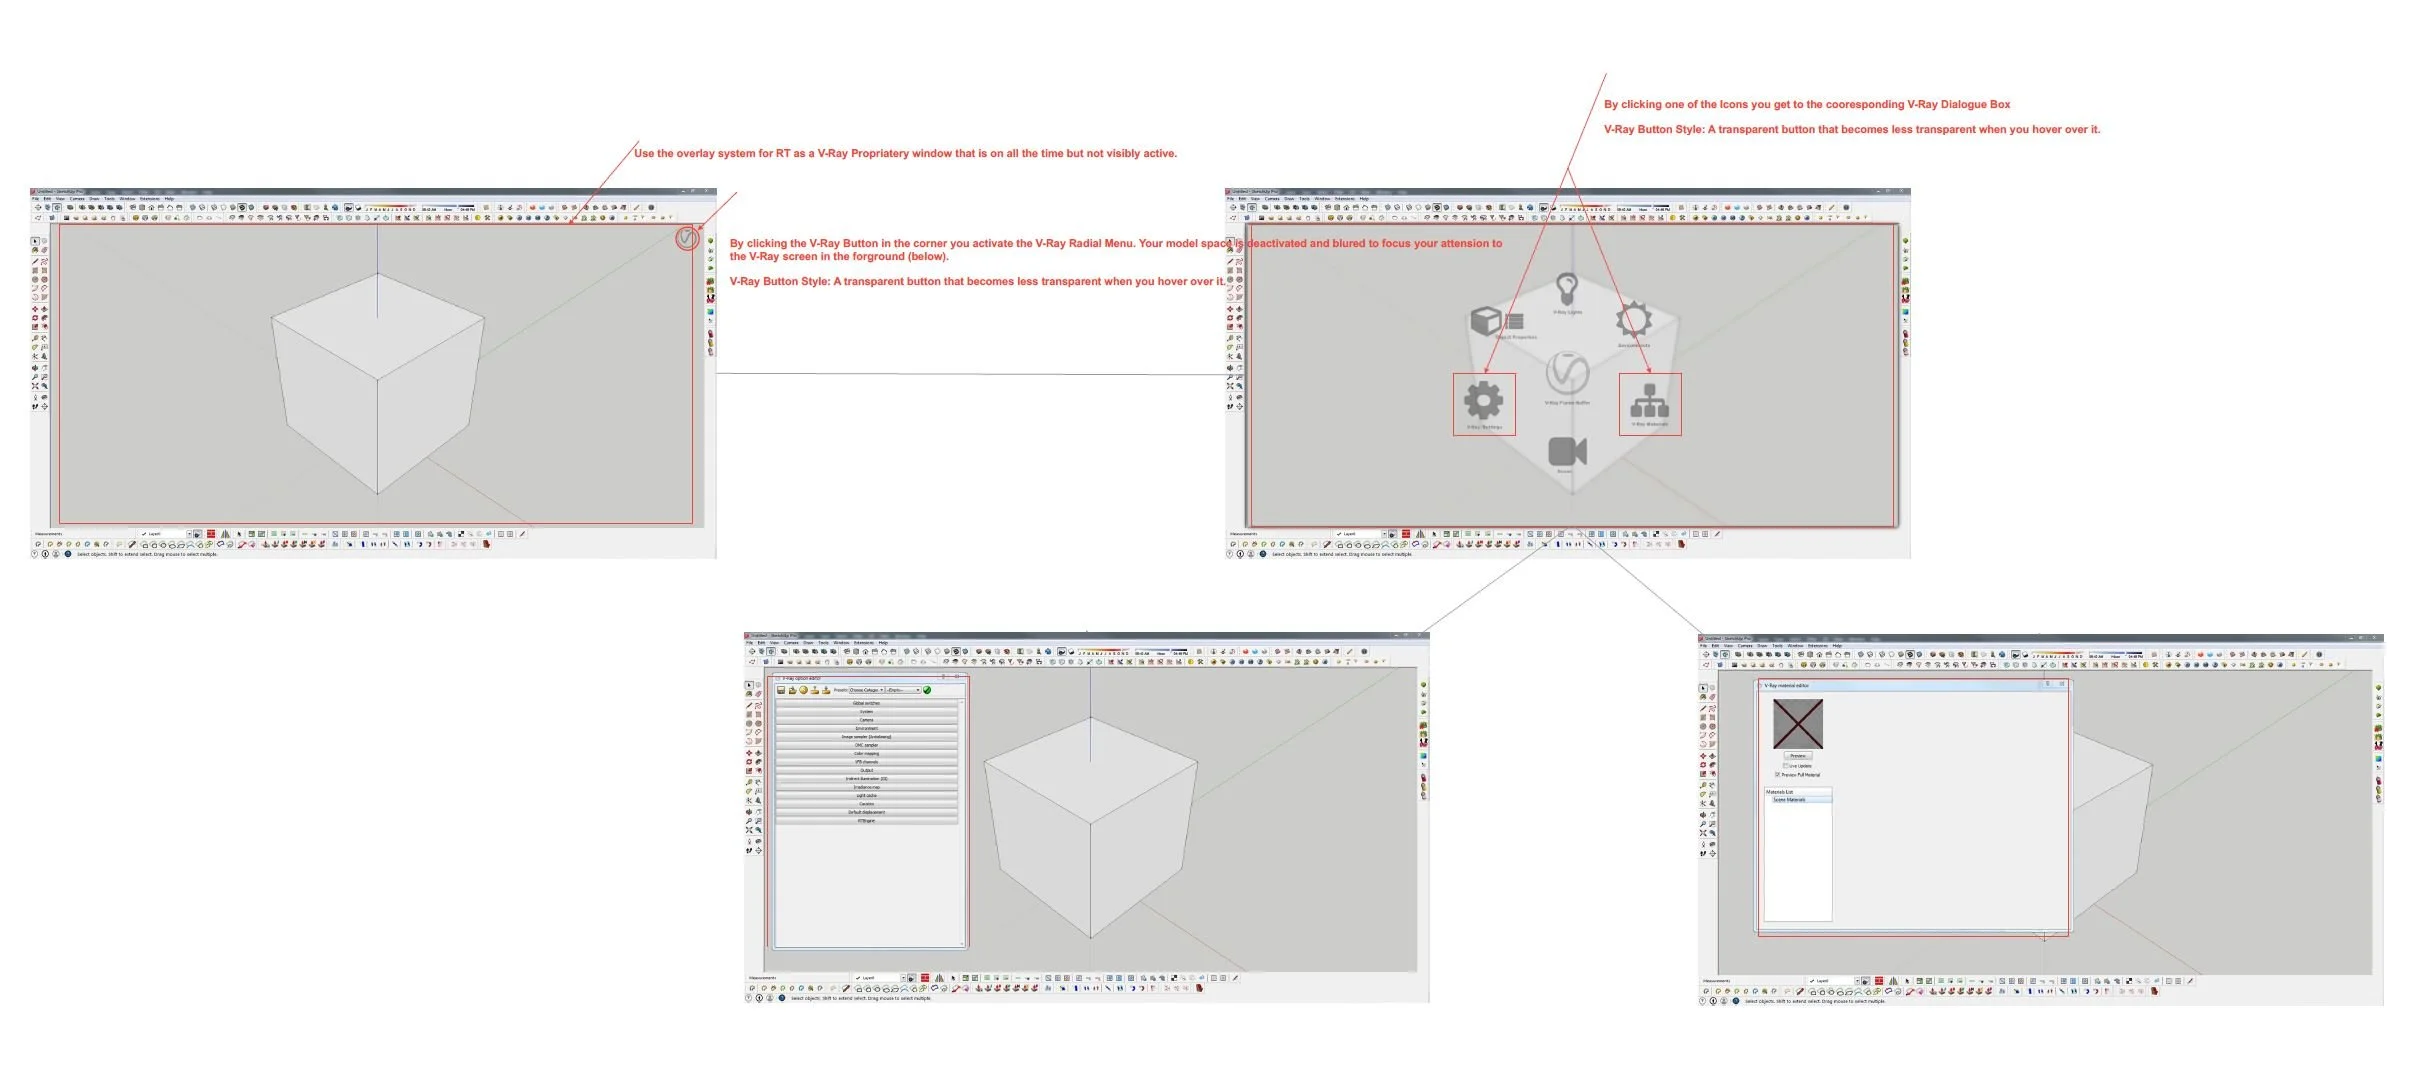2409x1074 pixels.
Task: Expand the Irradiance map rollout
Action: tap(866, 787)
